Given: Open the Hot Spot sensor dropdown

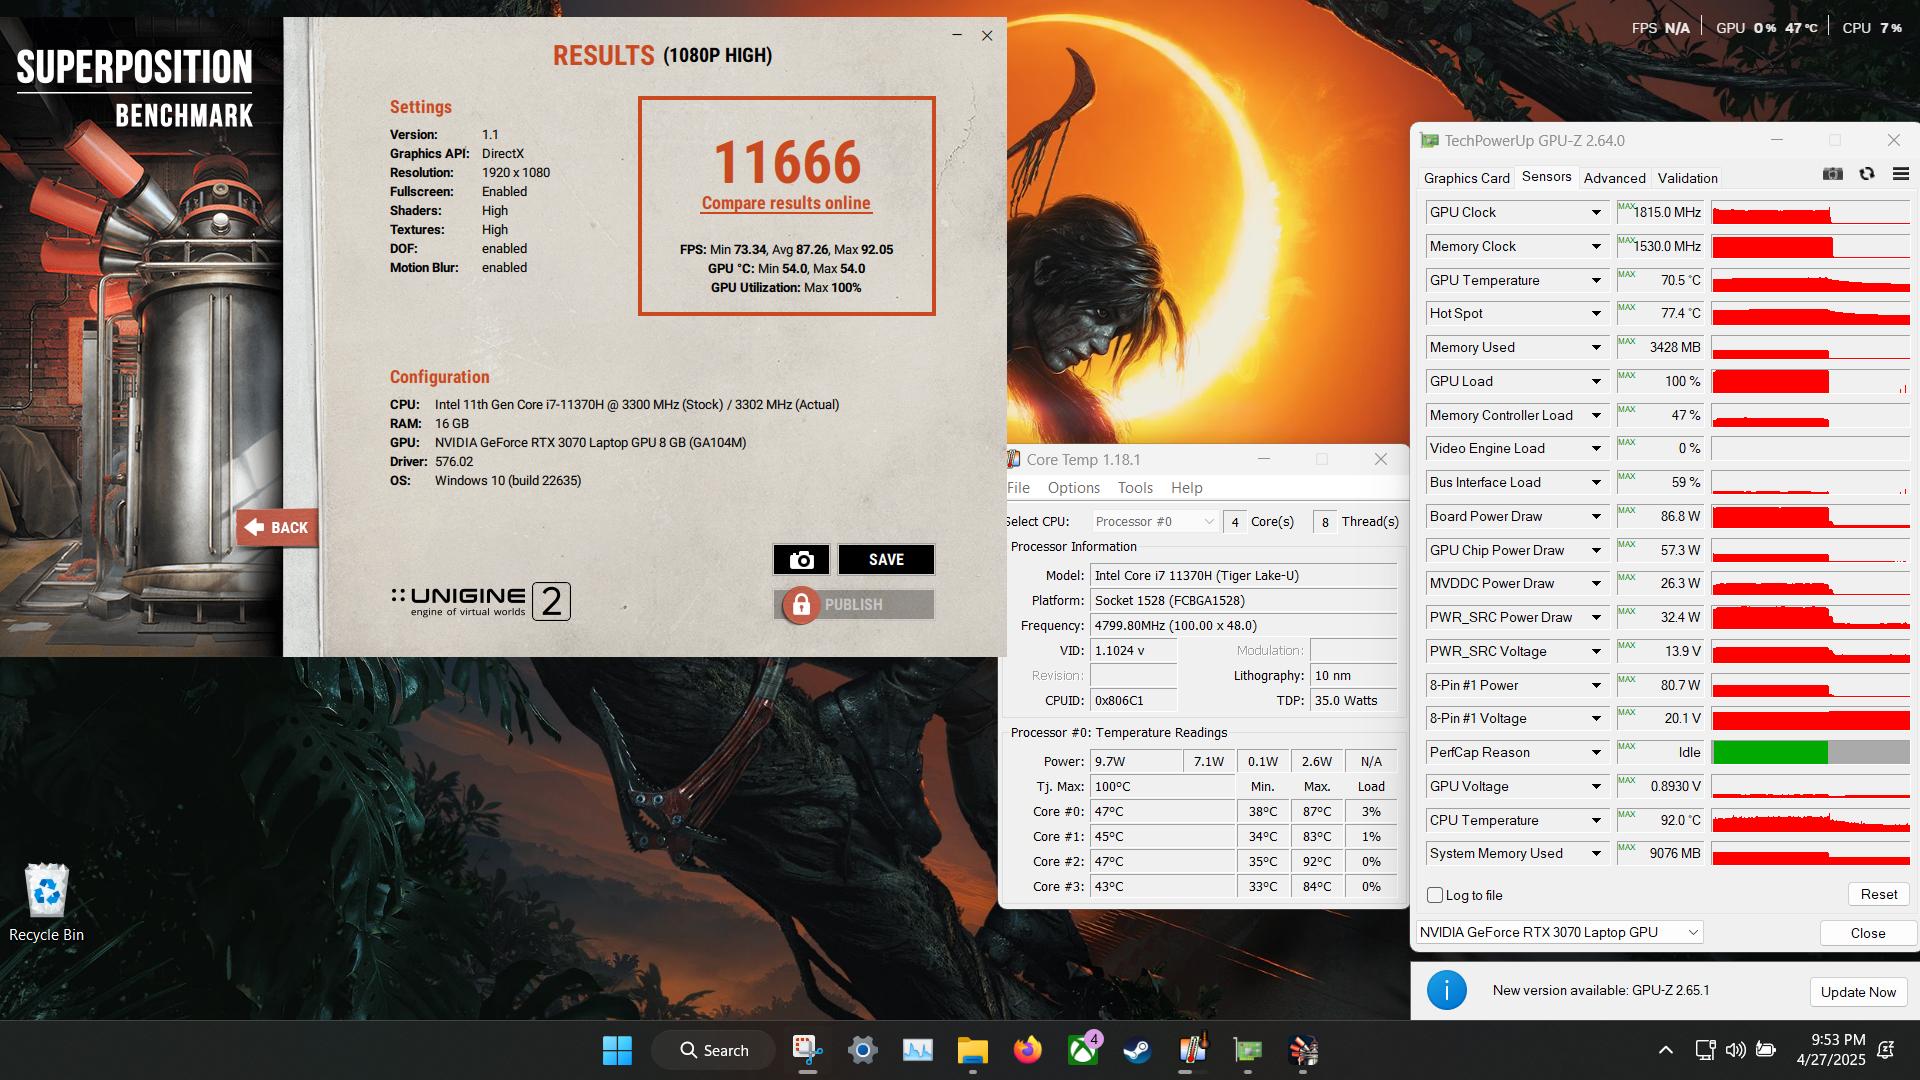Looking at the screenshot, I should coord(1596,314).
